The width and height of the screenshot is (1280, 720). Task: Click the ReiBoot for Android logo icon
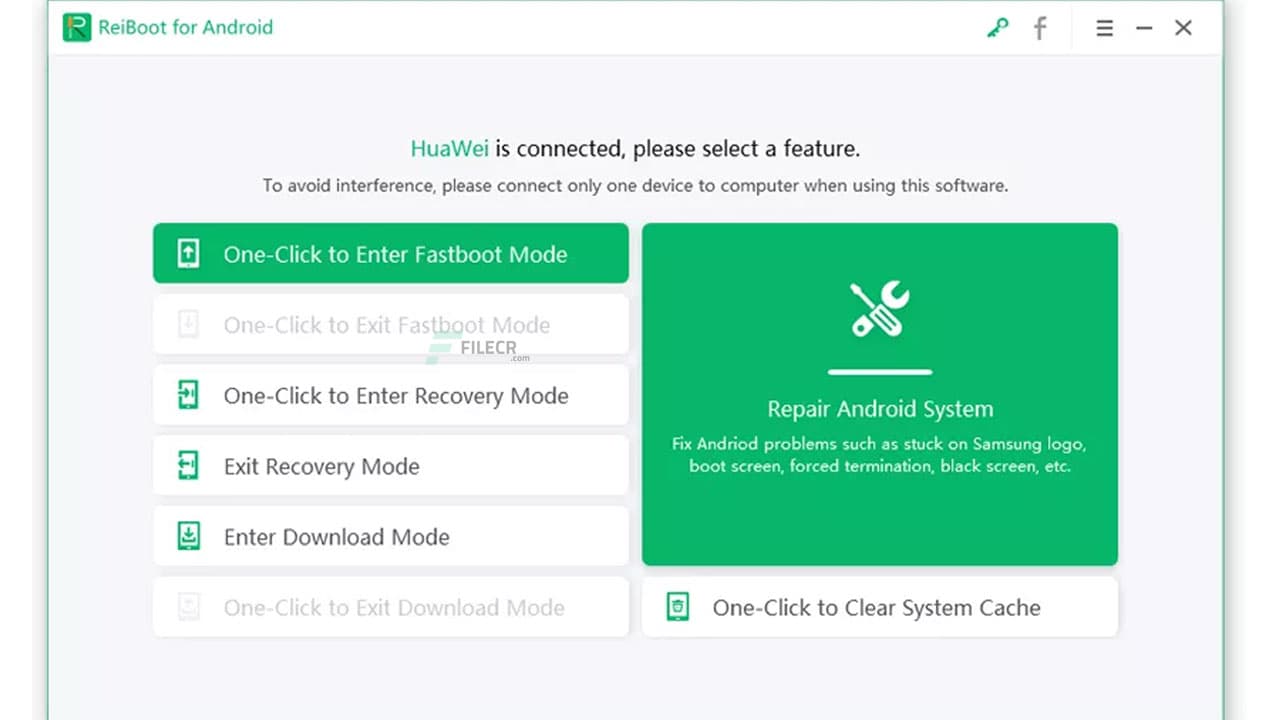[77, 27]
